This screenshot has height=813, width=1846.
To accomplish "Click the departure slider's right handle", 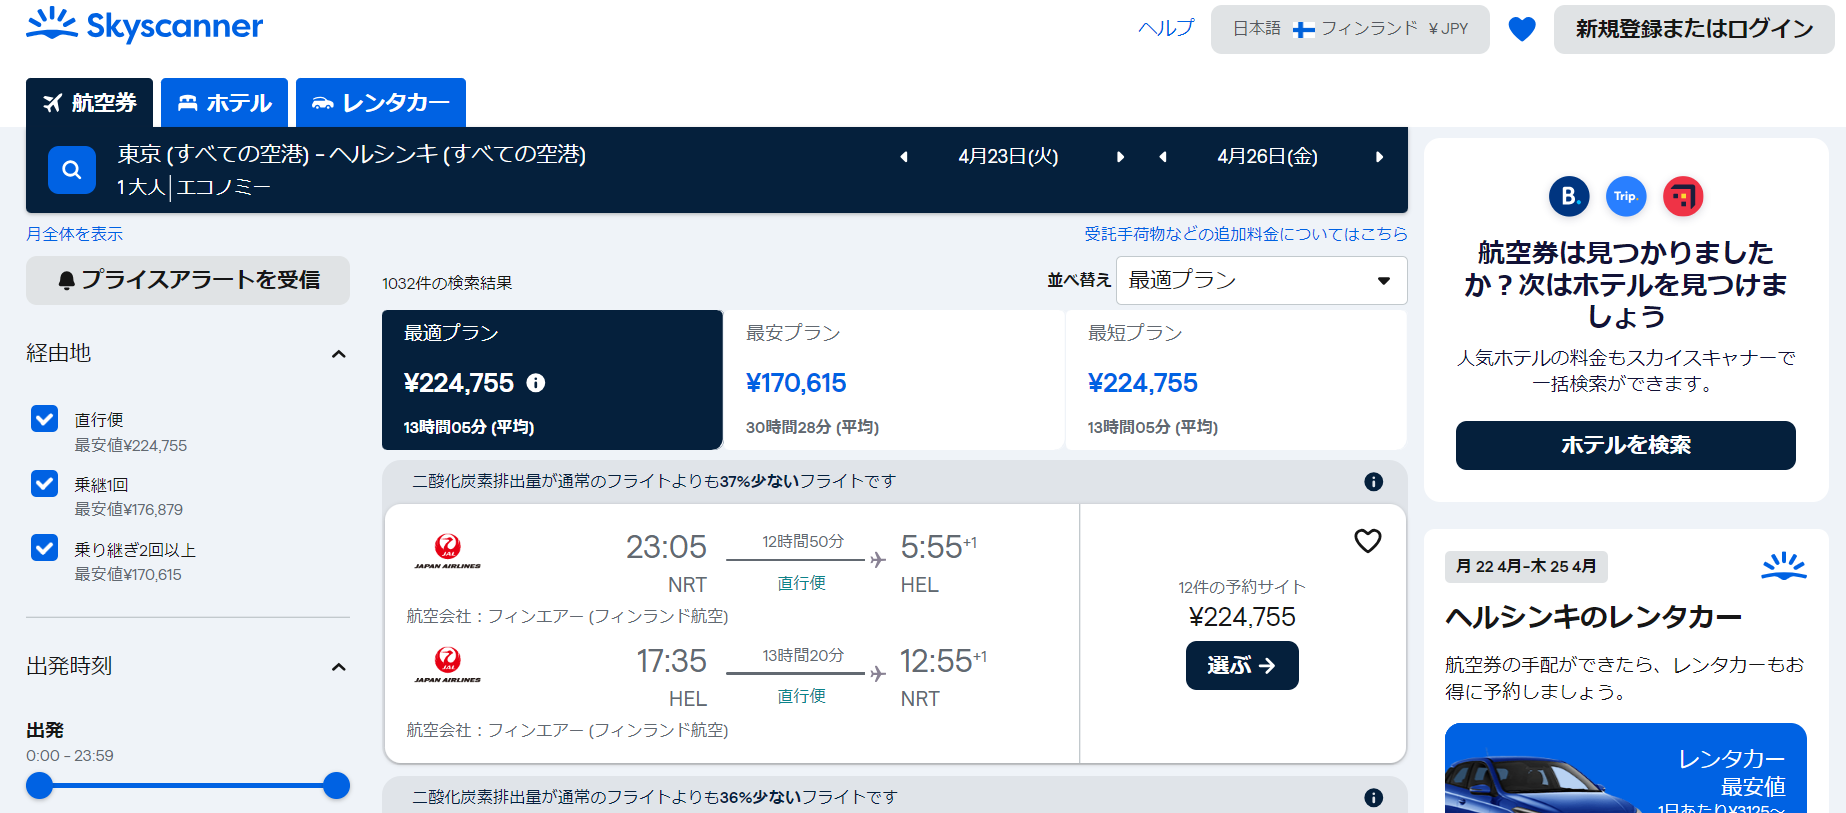I will pos(337,786).
